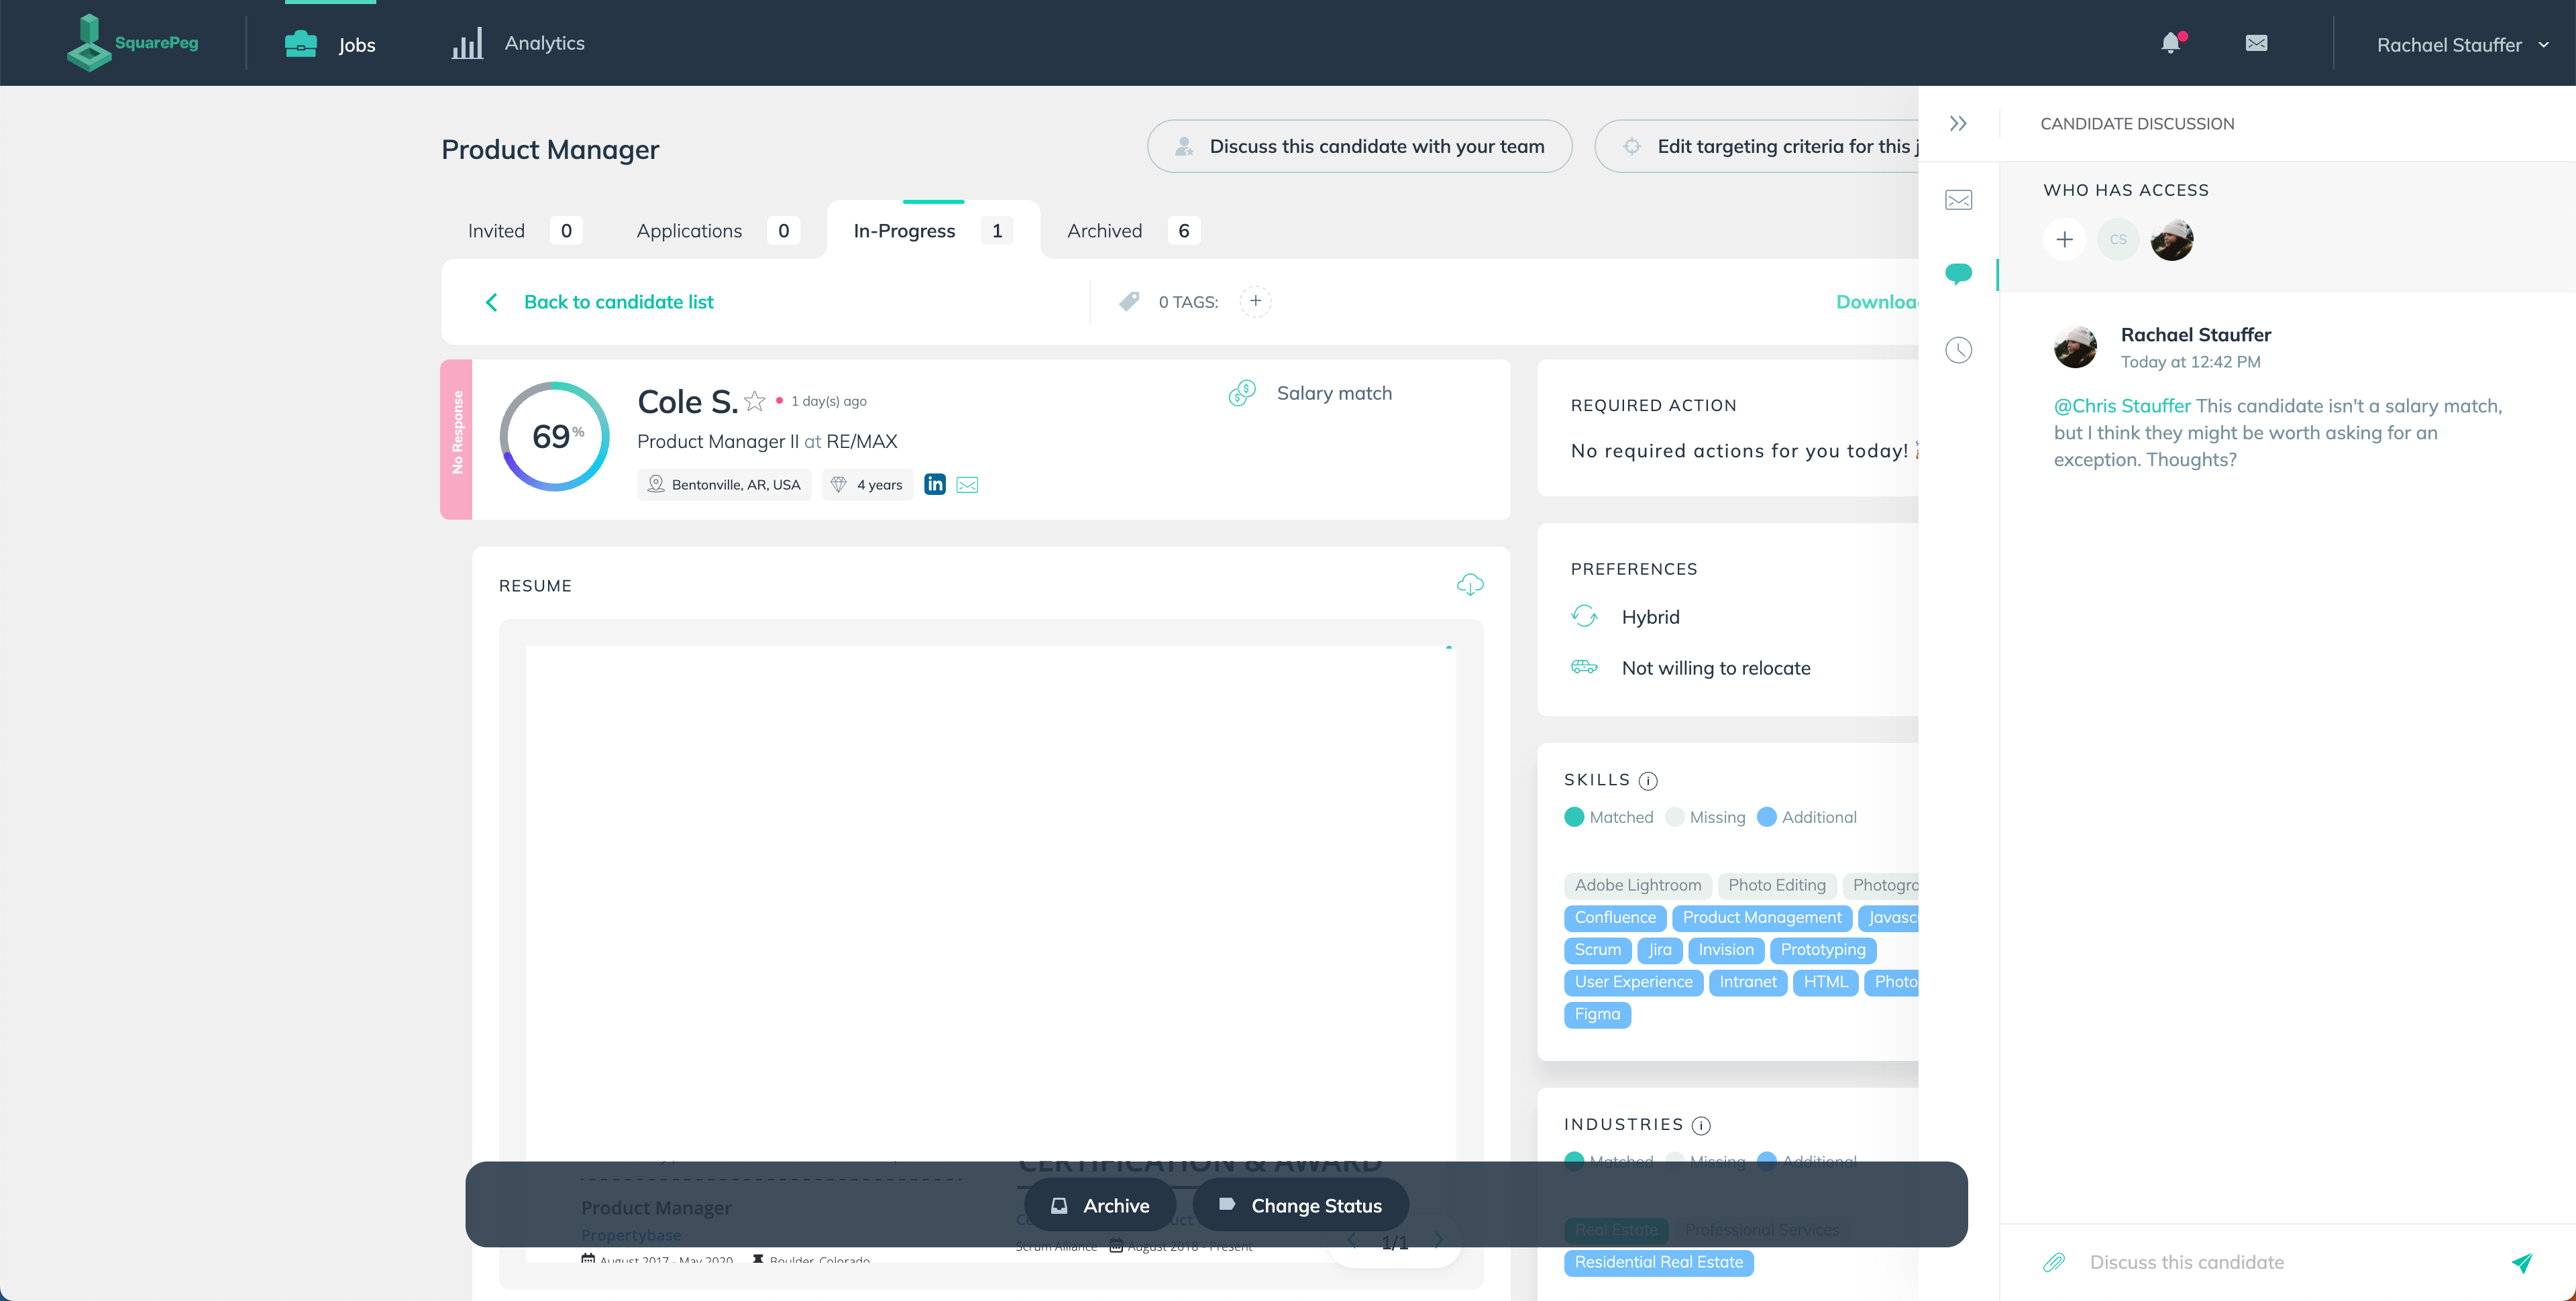Download resume via cloud icon
Image resolution: width=2576 pixels, height=1301 pixels.
coord(1469,585)
